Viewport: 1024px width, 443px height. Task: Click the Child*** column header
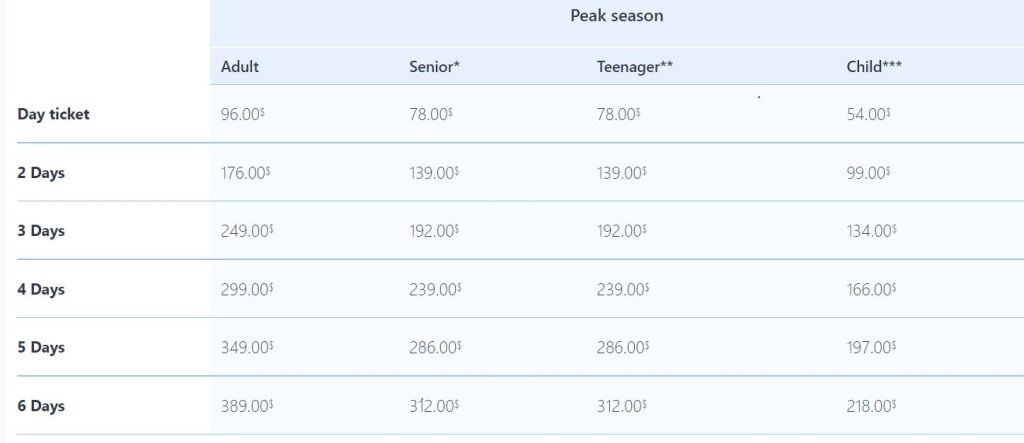tap(875, 67)
